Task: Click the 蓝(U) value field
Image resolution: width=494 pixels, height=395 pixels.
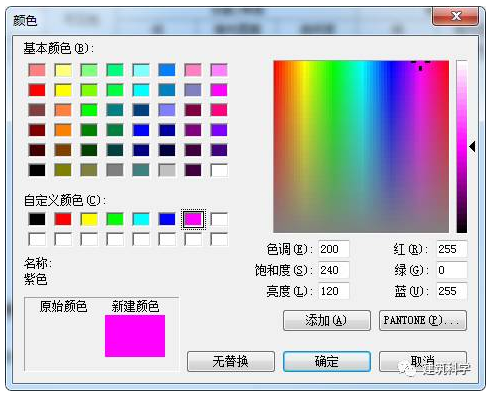Action: point(452,291)
